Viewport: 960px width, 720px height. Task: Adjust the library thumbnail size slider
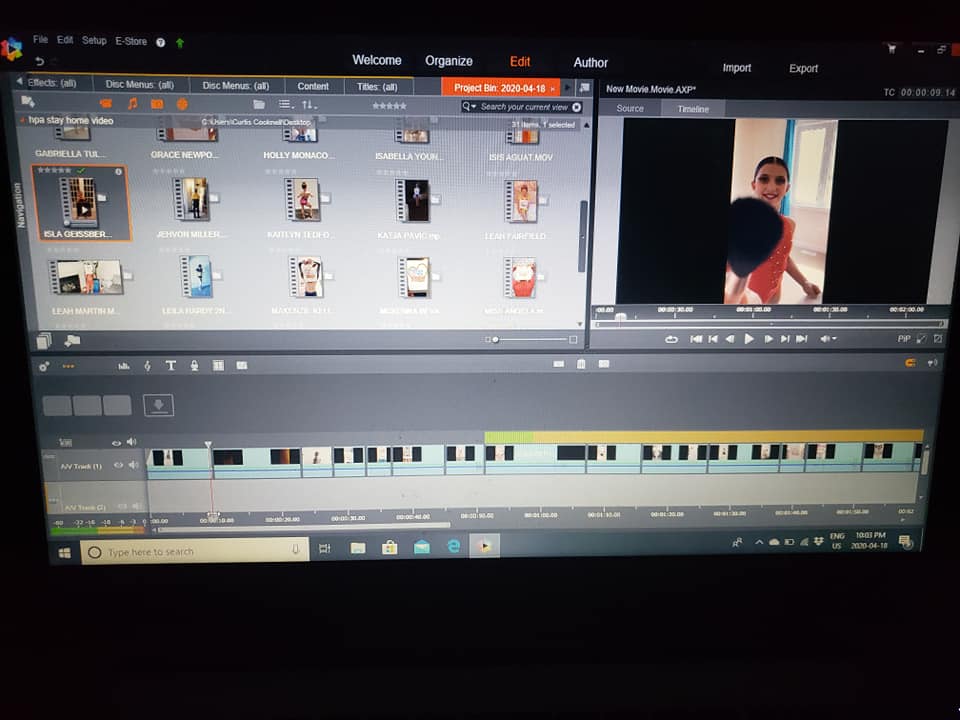[529, 339]
